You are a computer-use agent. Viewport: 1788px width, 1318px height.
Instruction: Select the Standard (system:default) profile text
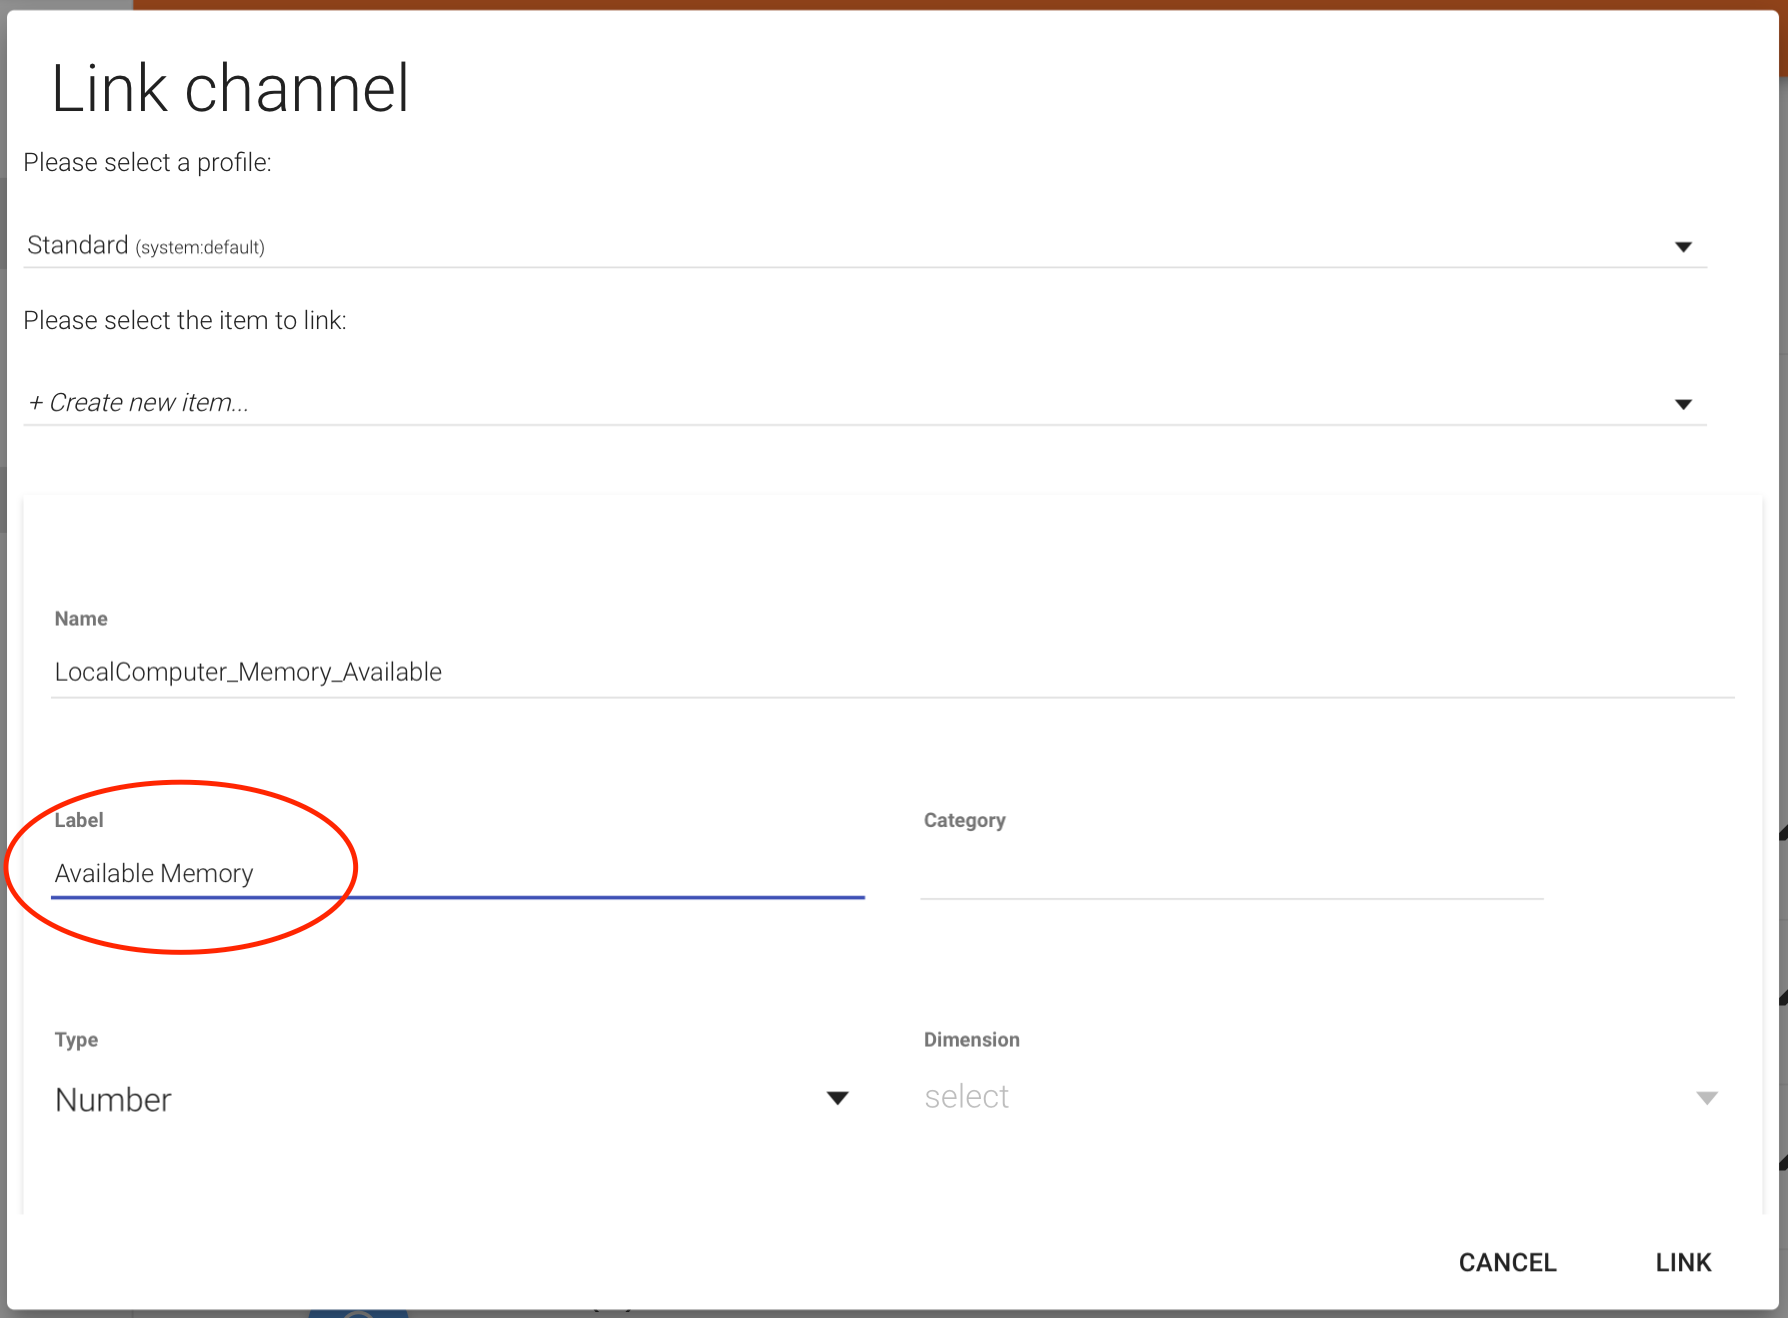[x=146, y=246]
